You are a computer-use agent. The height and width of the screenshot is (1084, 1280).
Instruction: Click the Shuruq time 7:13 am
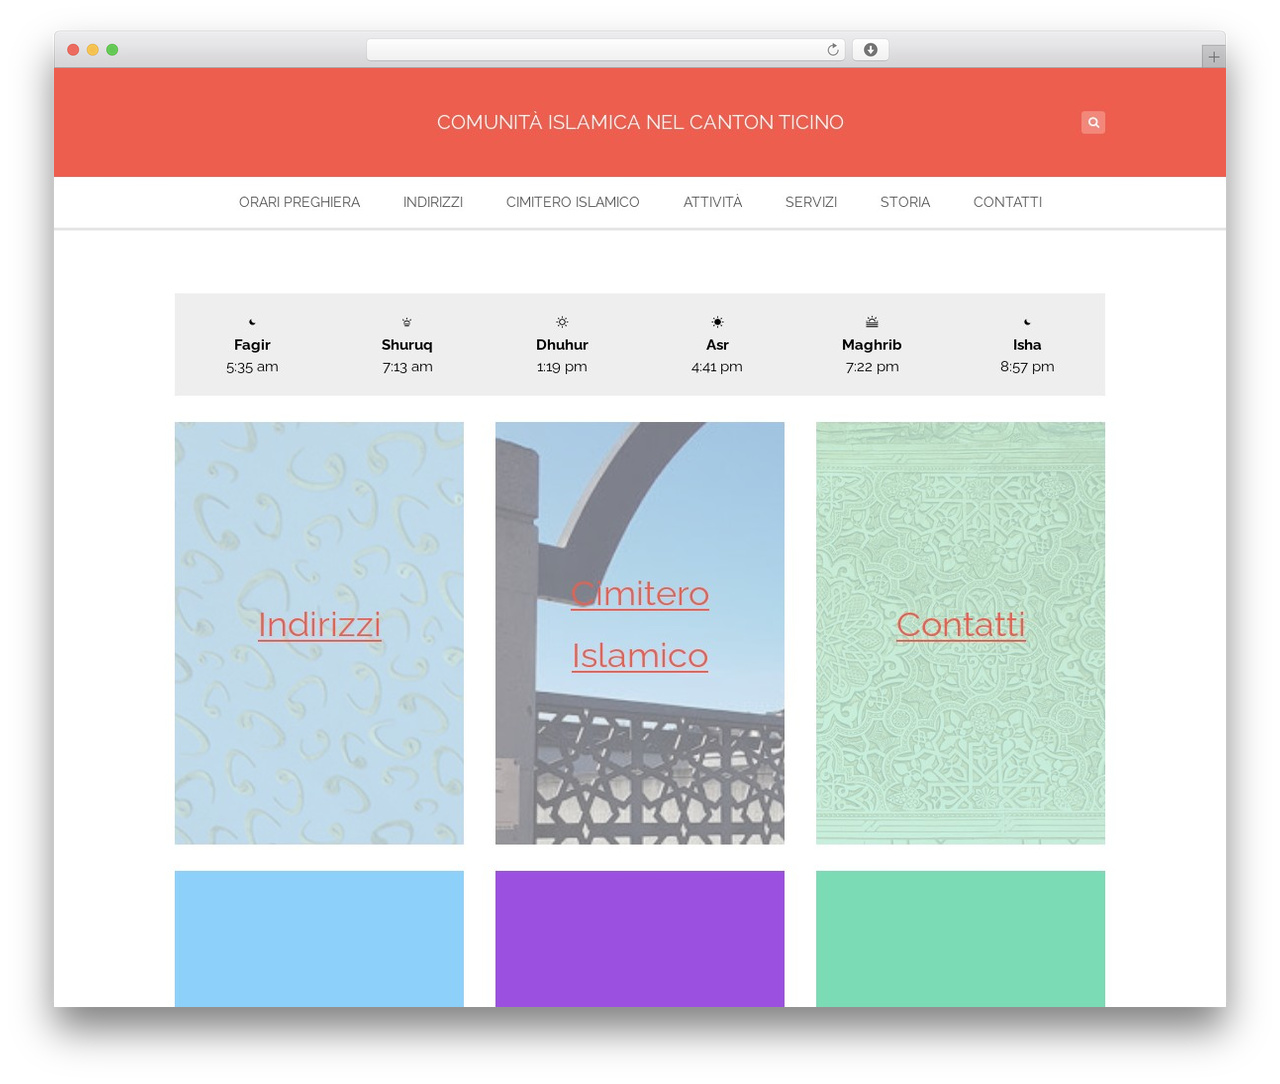click(x=407, y=367)
